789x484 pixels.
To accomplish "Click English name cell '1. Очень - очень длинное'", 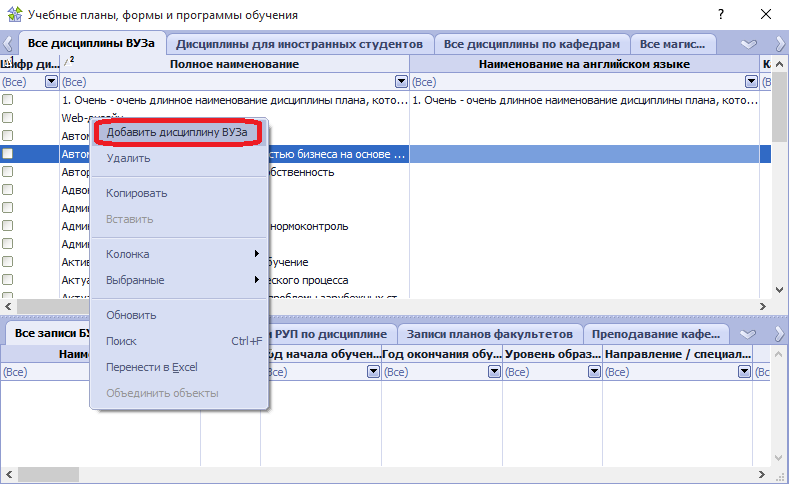I will [585, 100].
